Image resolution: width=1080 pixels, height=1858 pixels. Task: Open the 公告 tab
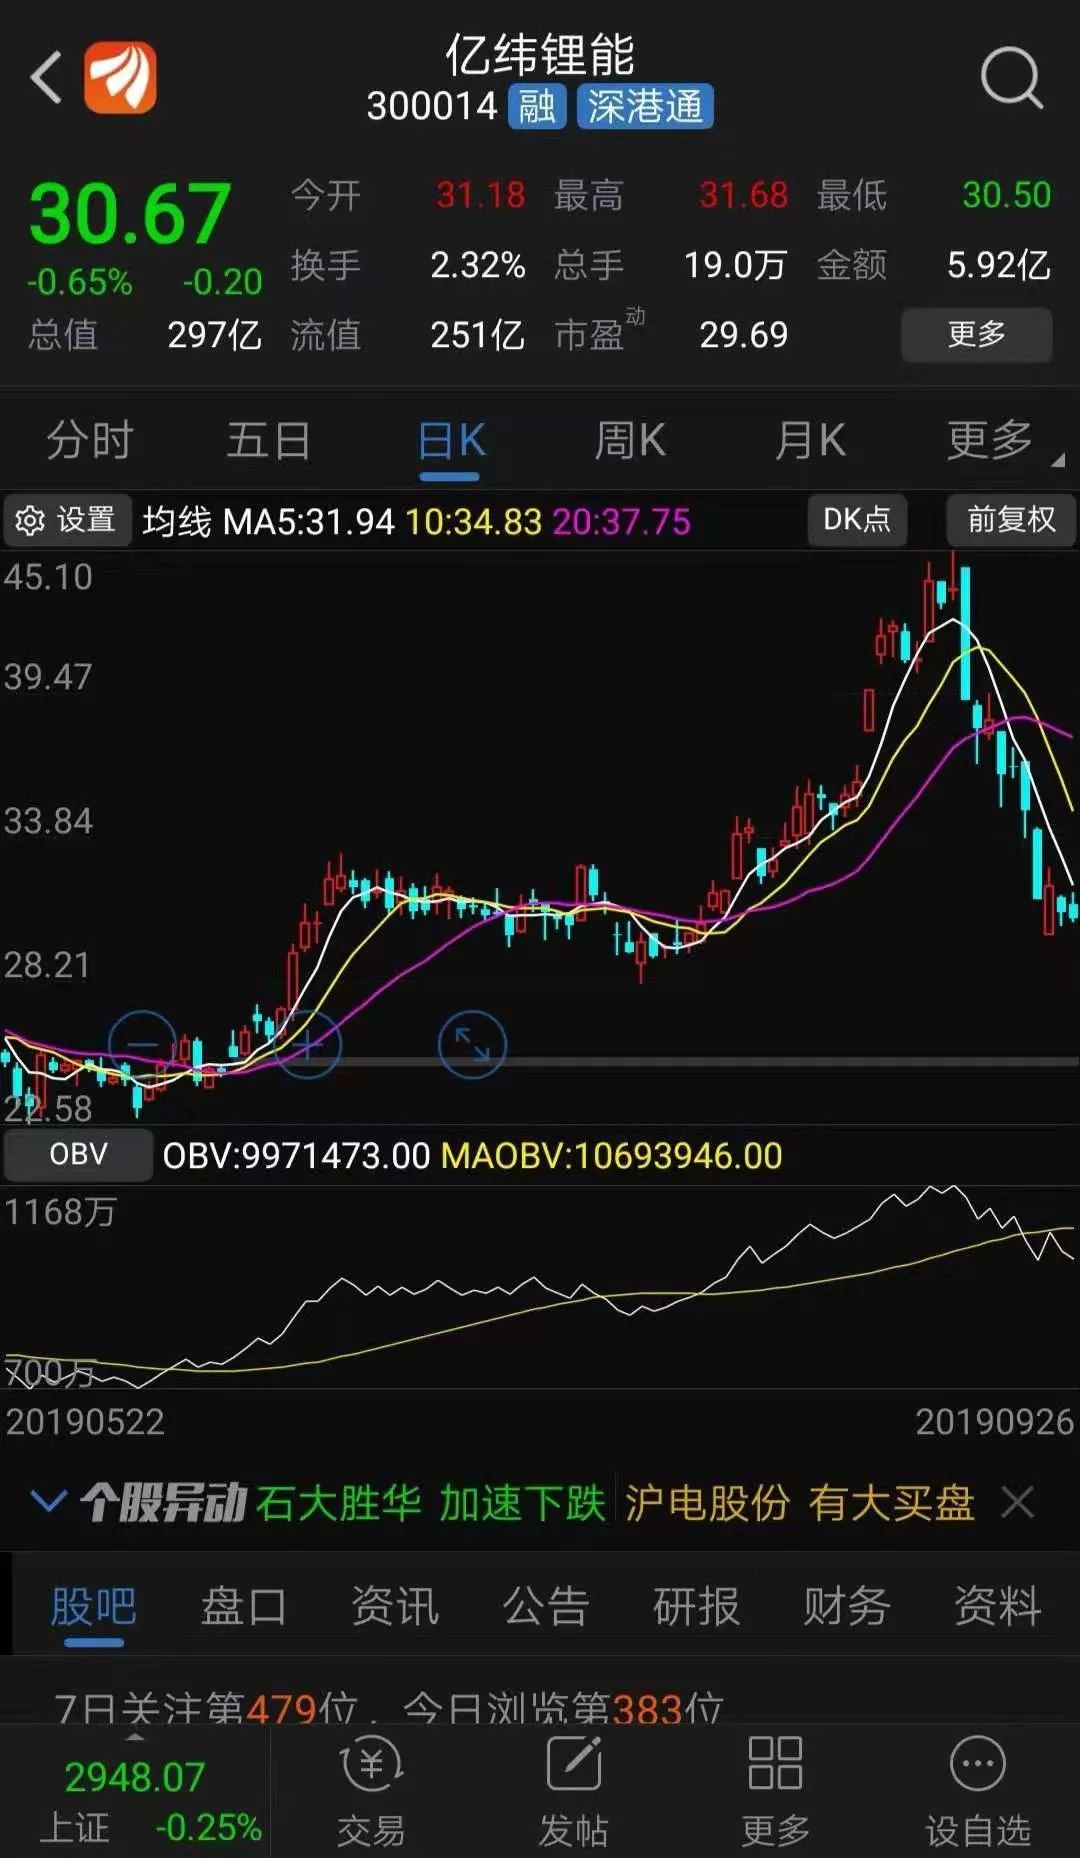(x=546, y=1607)
